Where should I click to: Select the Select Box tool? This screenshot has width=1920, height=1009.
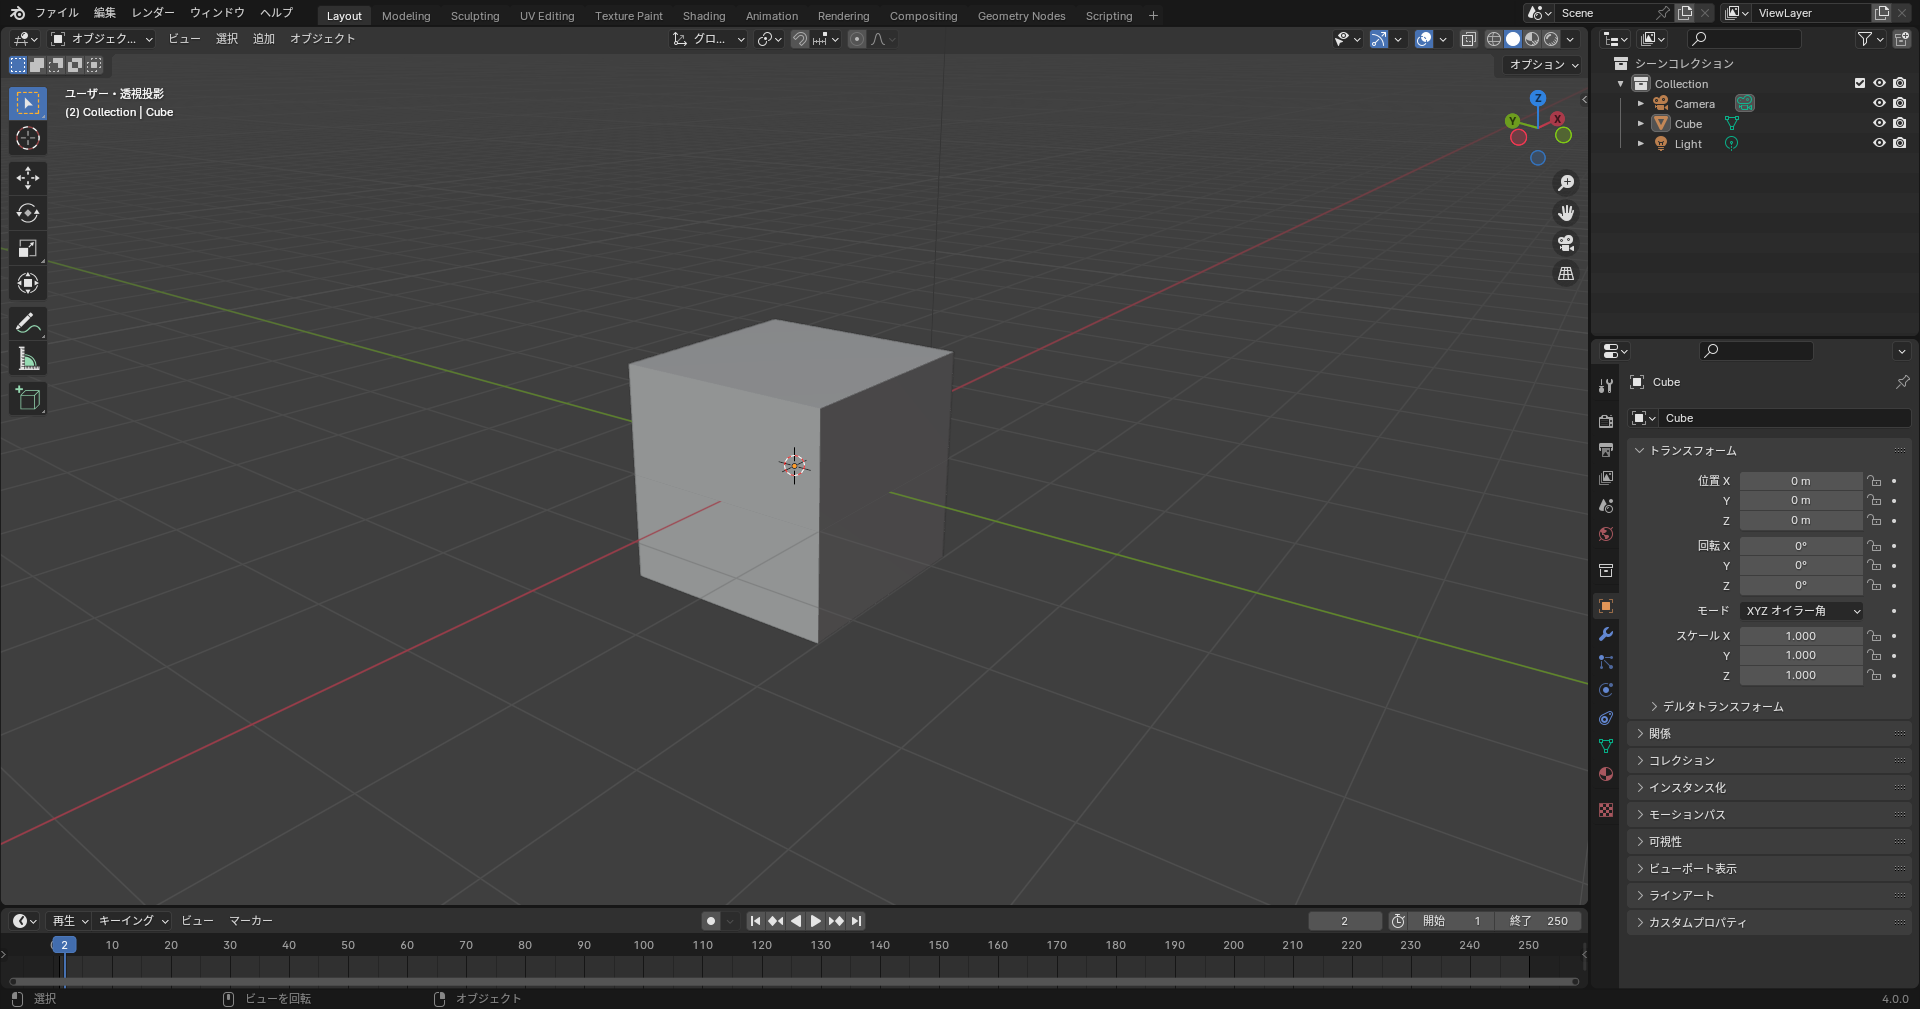tap(28, 103)
